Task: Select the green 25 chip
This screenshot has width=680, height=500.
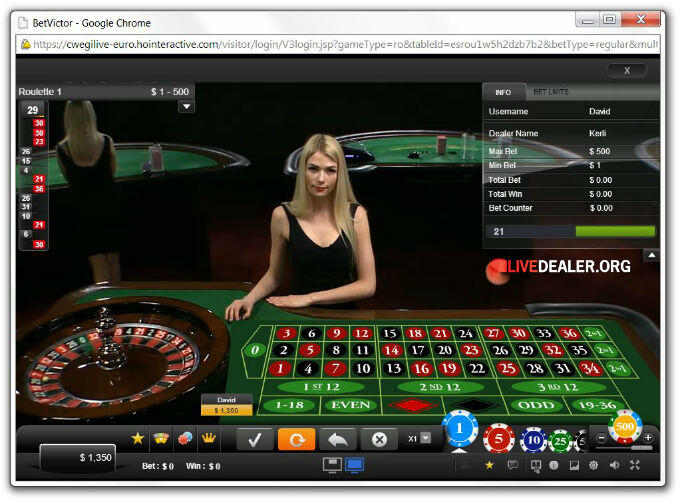Action: point(560,441)
